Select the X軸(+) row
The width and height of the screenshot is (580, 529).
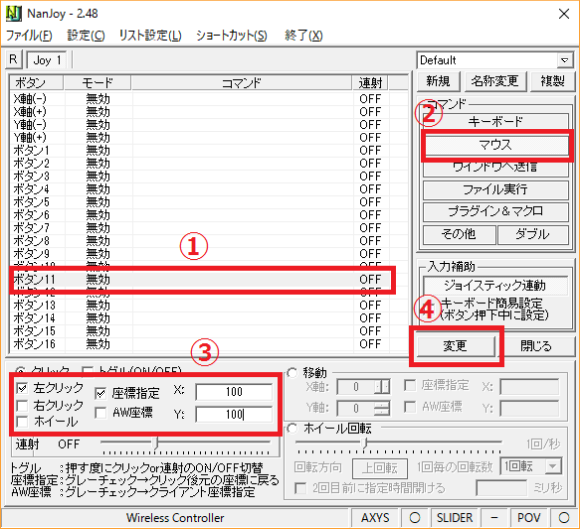[209, 112]
